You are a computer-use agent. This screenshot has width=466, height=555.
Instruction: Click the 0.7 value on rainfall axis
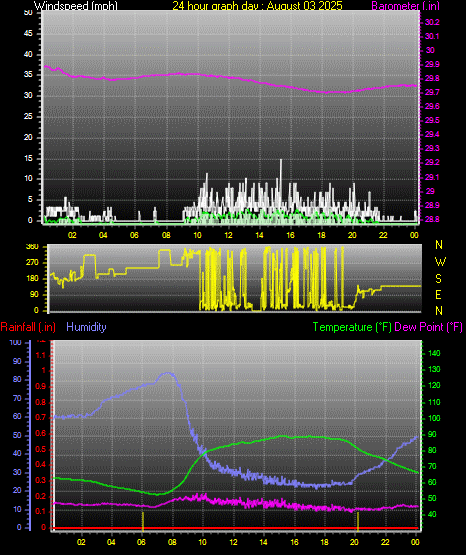[41, 418]
